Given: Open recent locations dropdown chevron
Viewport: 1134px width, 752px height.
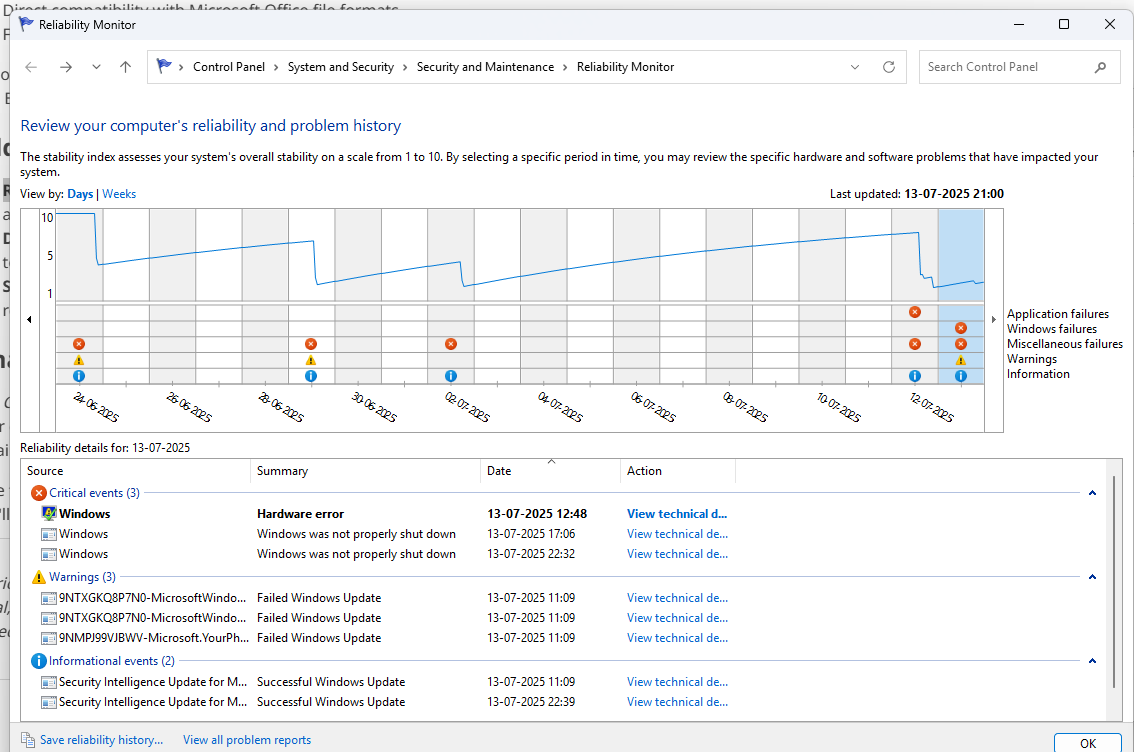Looking at the screenshot, I should tap(96, 67).
